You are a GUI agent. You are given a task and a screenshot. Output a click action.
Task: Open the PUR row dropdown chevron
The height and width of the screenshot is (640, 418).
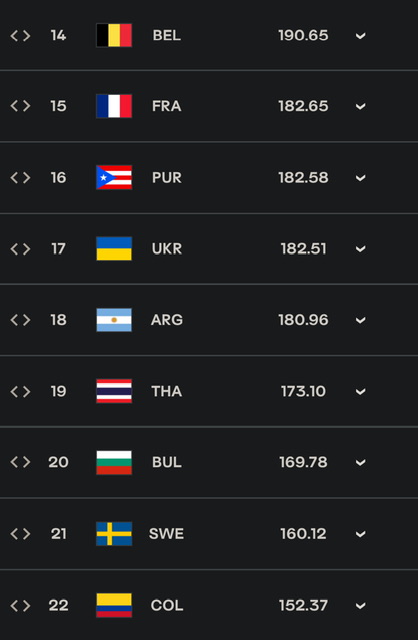360,178
